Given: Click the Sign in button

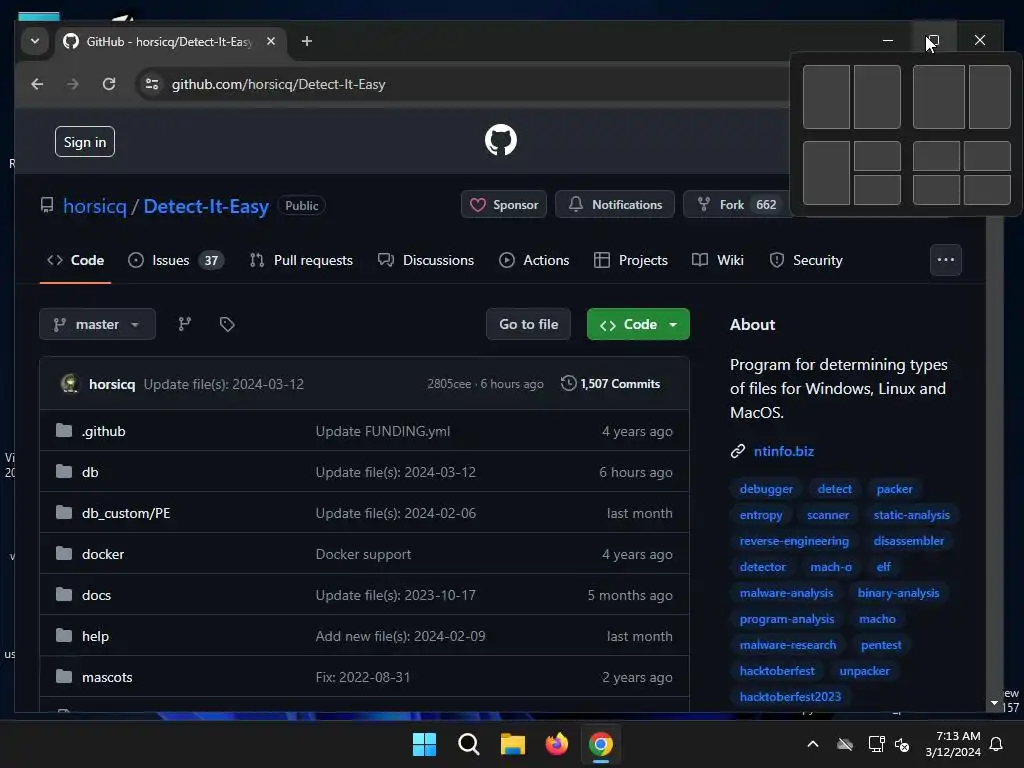Looking at the screenshot, I should (85, 142).
